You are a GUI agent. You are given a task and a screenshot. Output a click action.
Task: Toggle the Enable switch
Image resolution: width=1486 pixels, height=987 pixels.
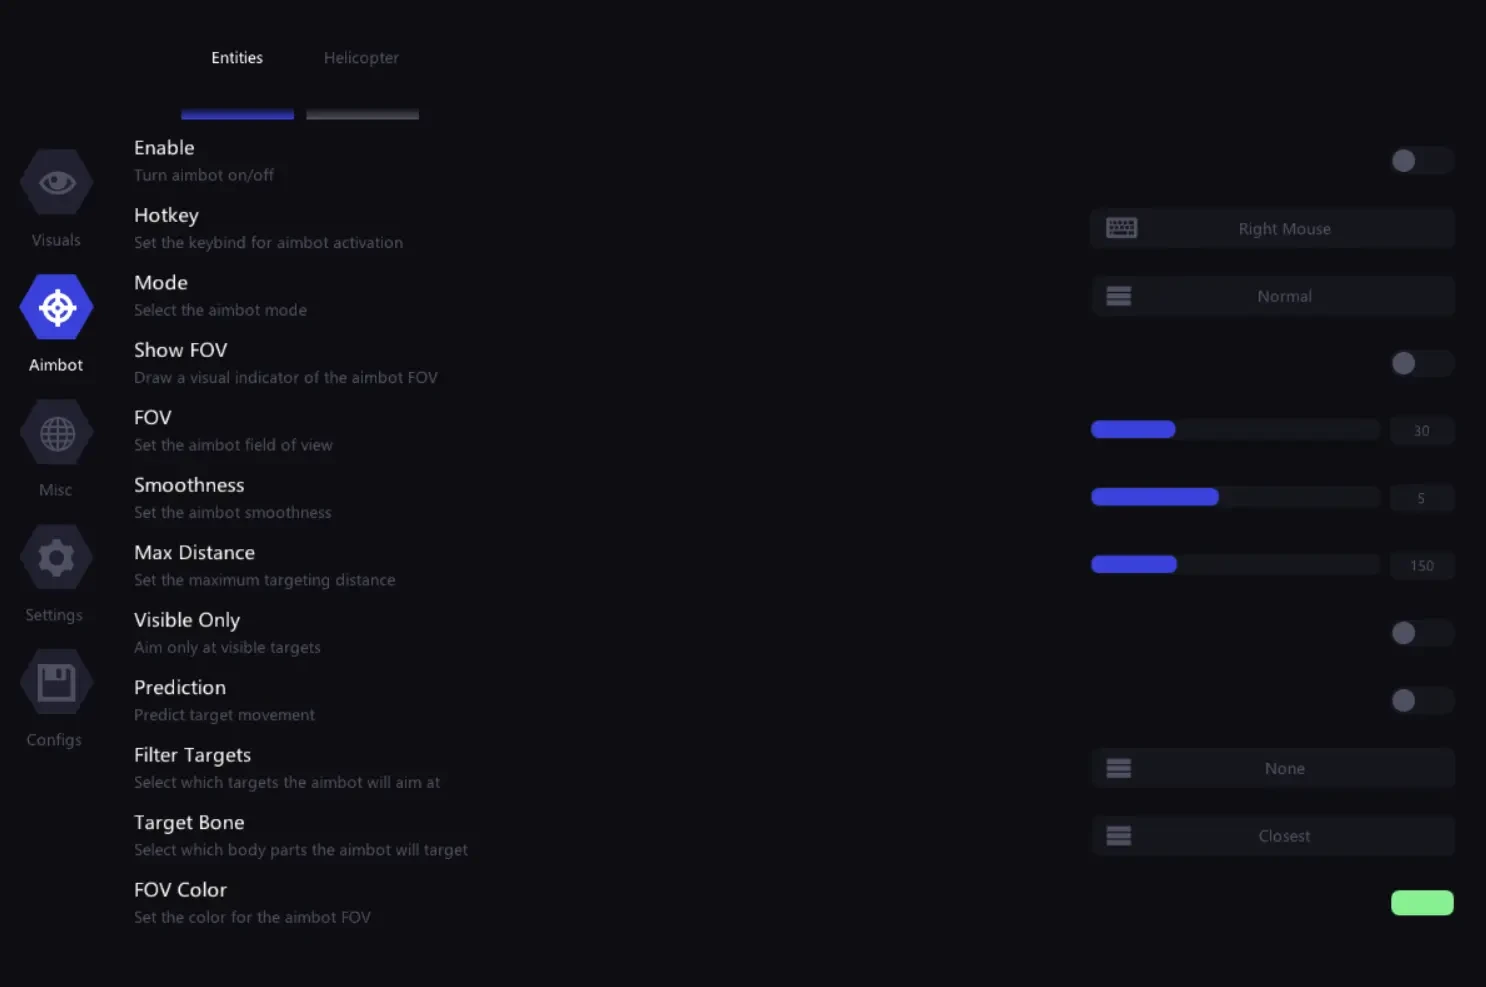click(1421, 161)
